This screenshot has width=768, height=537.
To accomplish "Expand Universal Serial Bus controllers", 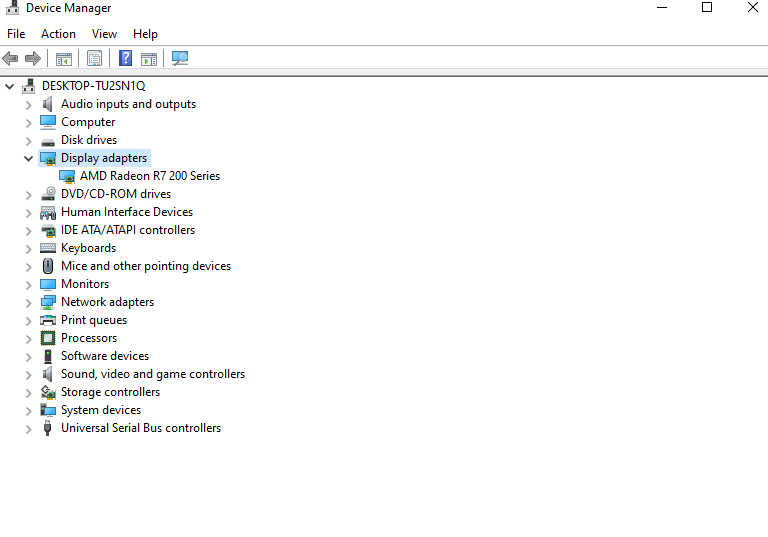I will (28, 428).
